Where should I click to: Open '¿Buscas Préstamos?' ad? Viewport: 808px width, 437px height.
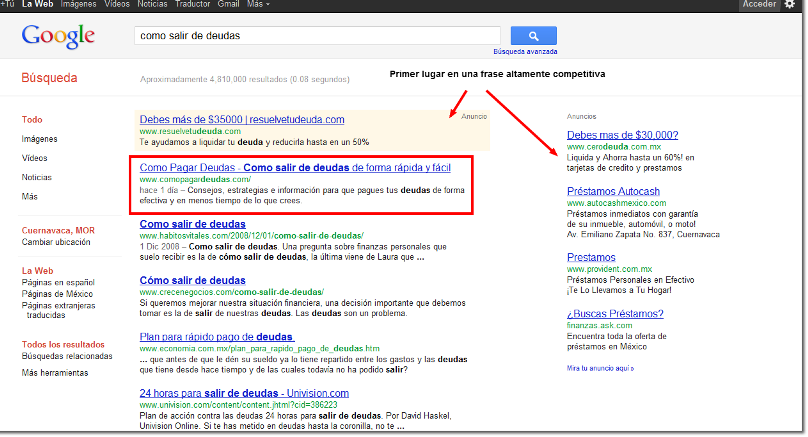click(615, 313)
